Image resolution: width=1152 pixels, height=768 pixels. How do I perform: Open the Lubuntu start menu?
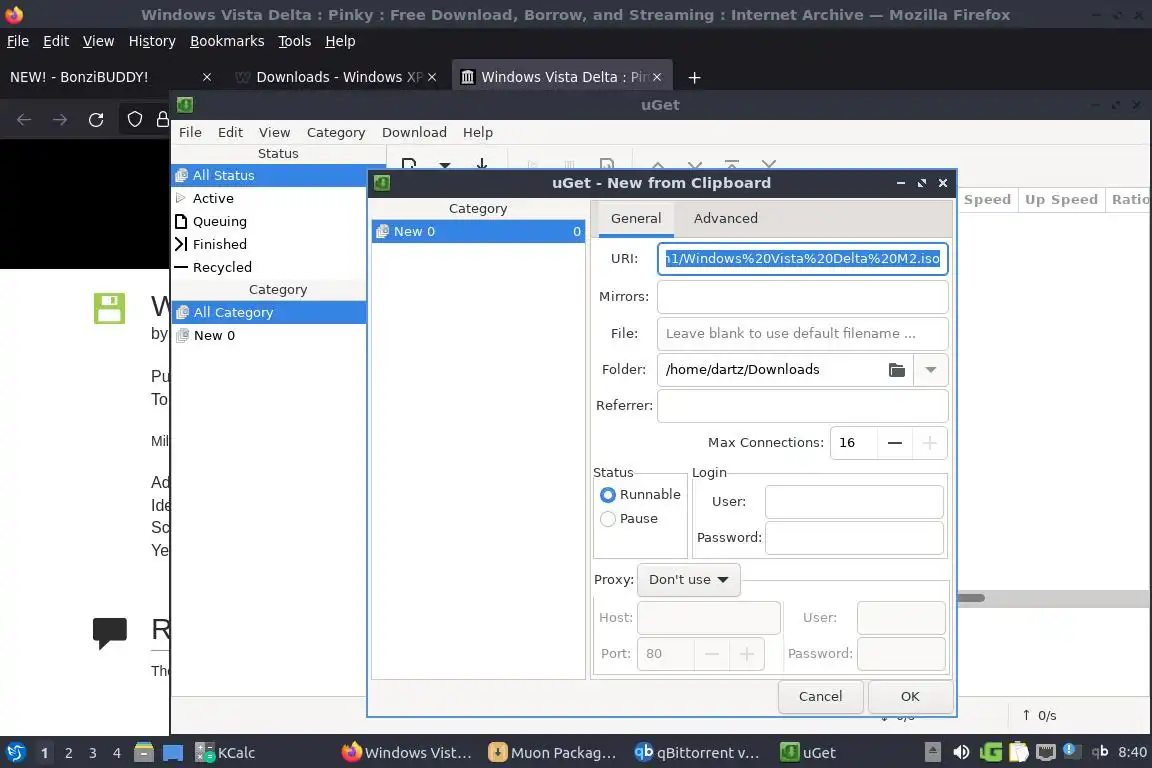pyautogui.click(x=15, y=753)
